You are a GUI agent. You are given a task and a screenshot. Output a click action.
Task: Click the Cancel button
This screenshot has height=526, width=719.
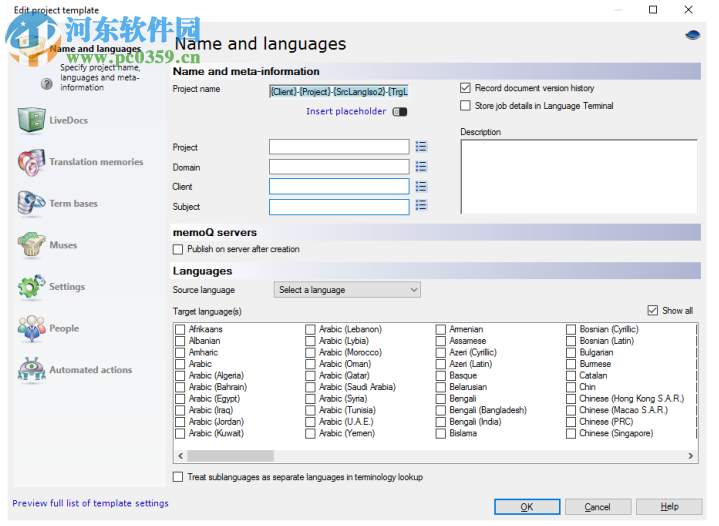(597, 507)
